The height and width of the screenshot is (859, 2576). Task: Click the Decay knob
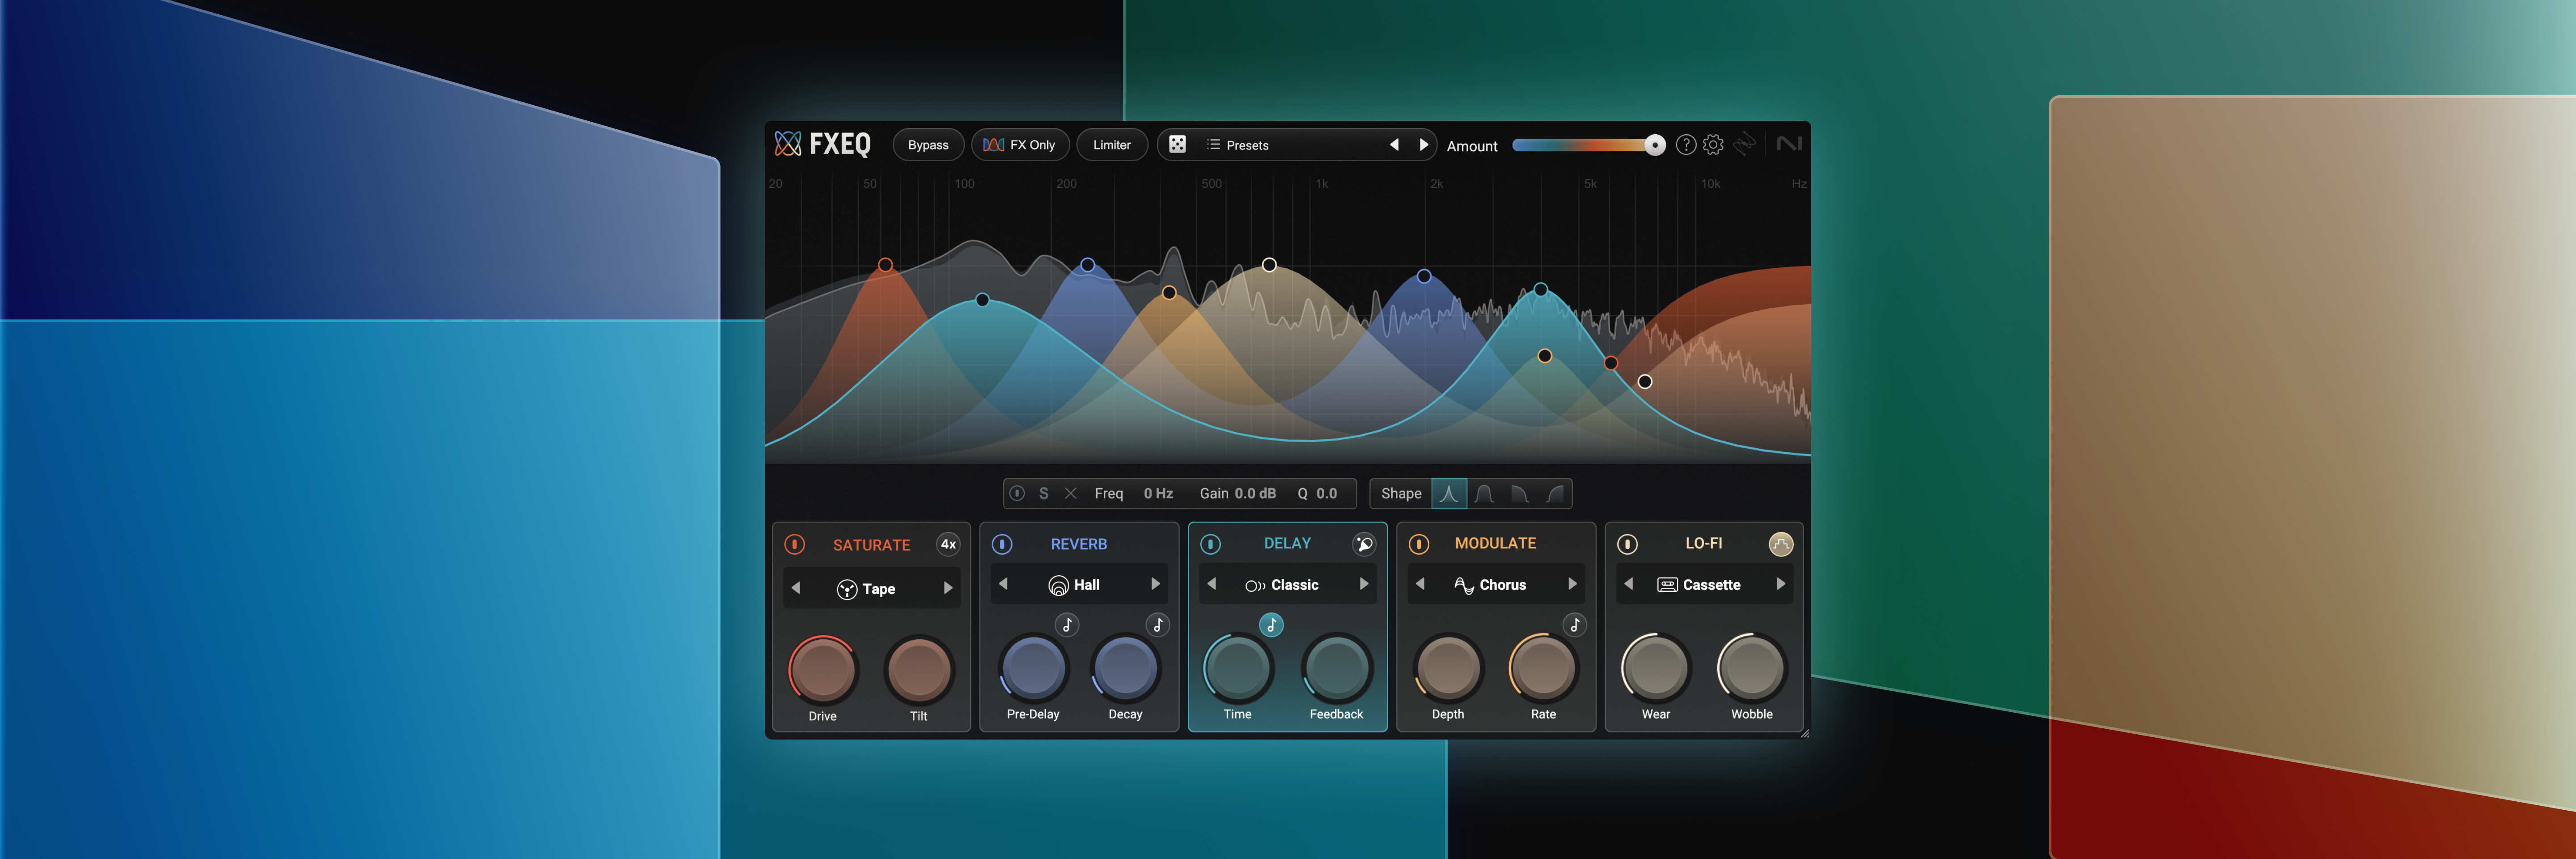[1125, 668]
